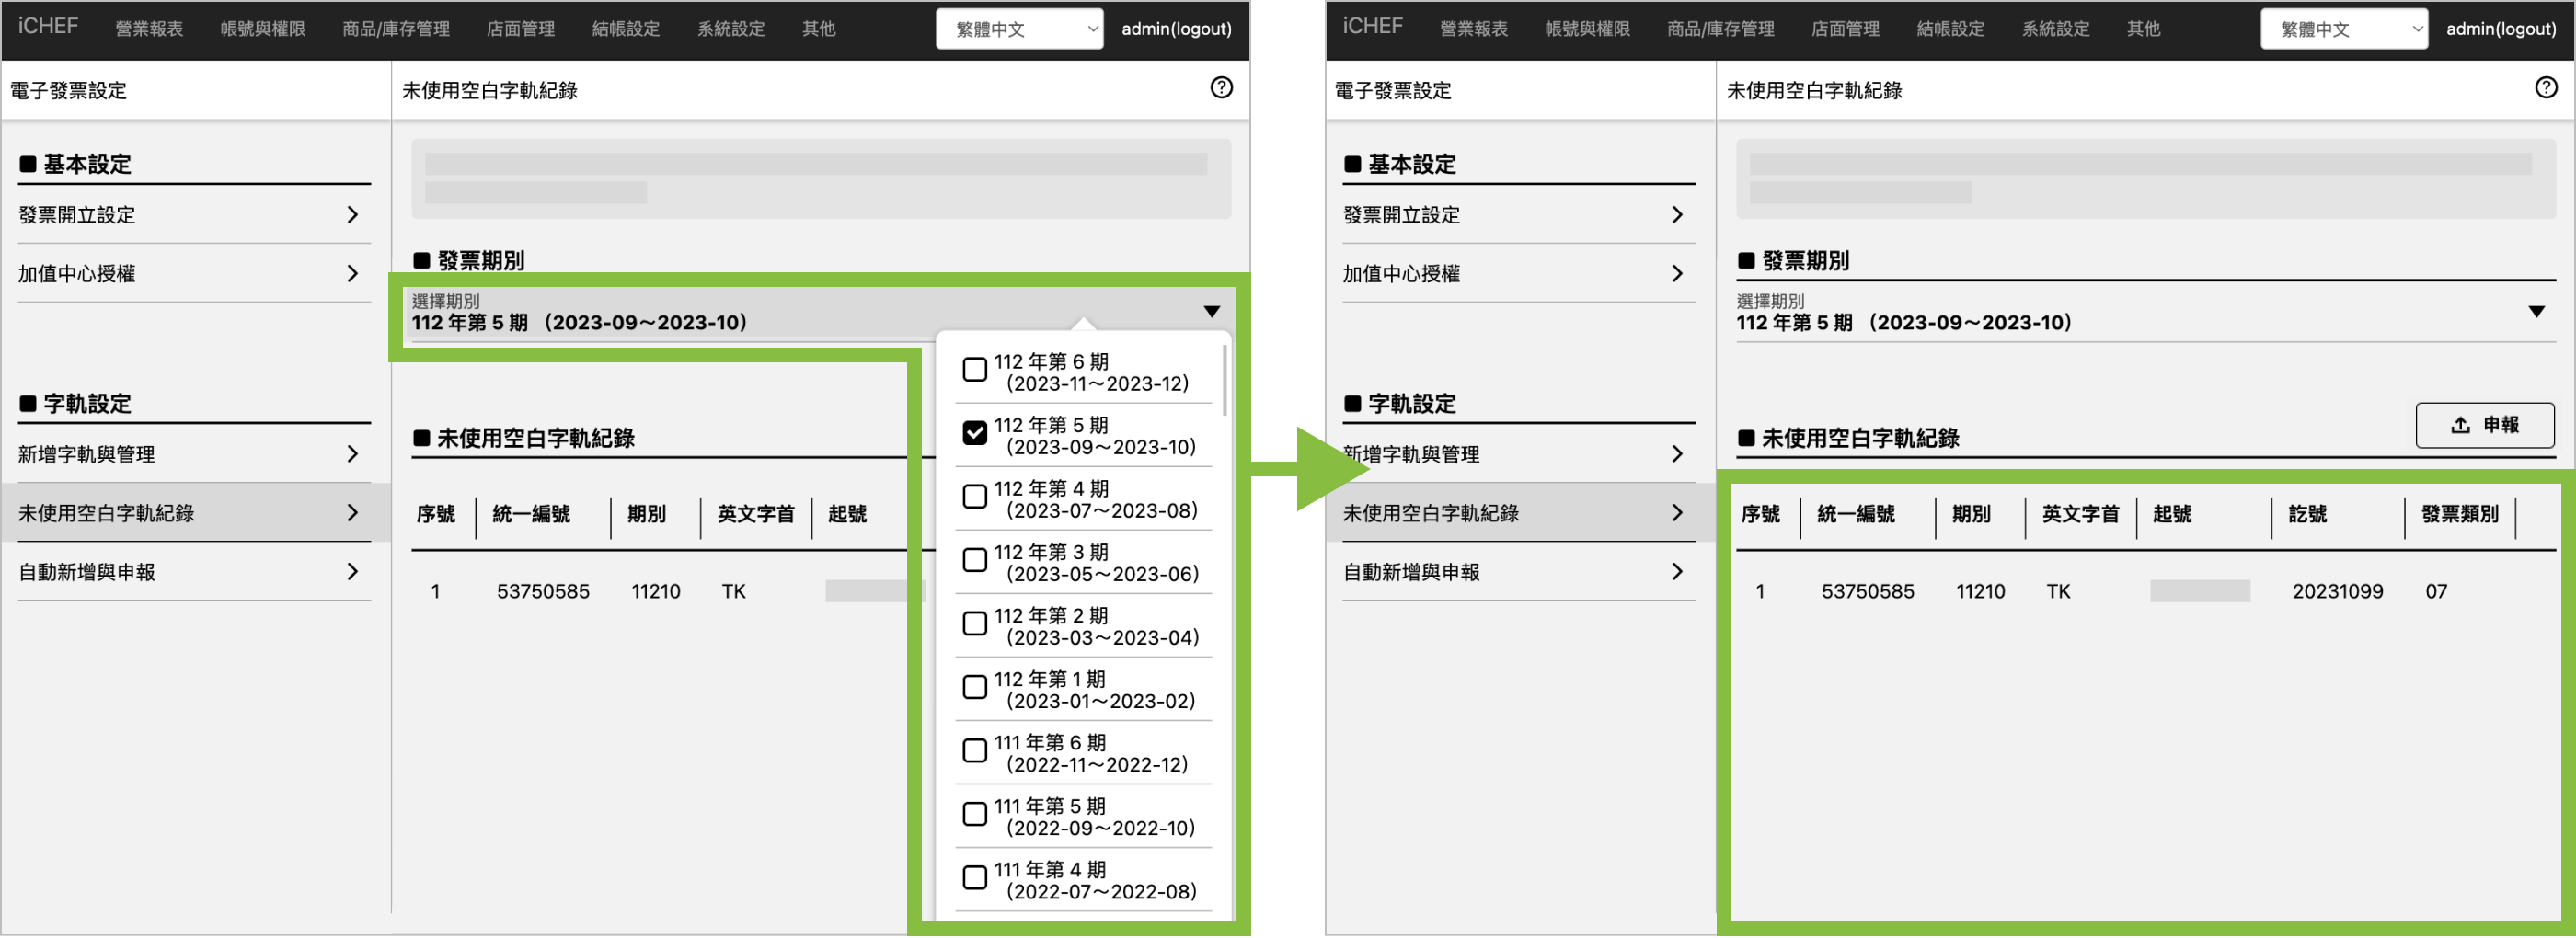Click the 新增字軌與管理 chevron arrow in the left screenshot
The height and width of the screenshot is (938, 2576).
point(352,455)
